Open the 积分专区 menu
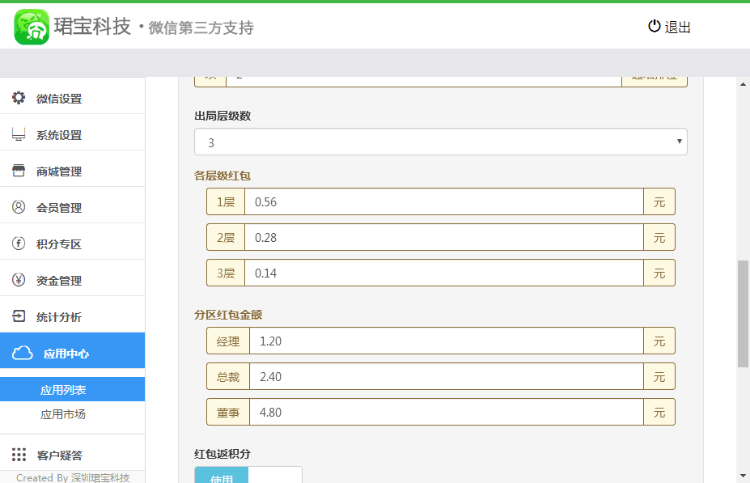Image resolution: width=750 pixels, height=483 pixels. [x=73, y=242]
